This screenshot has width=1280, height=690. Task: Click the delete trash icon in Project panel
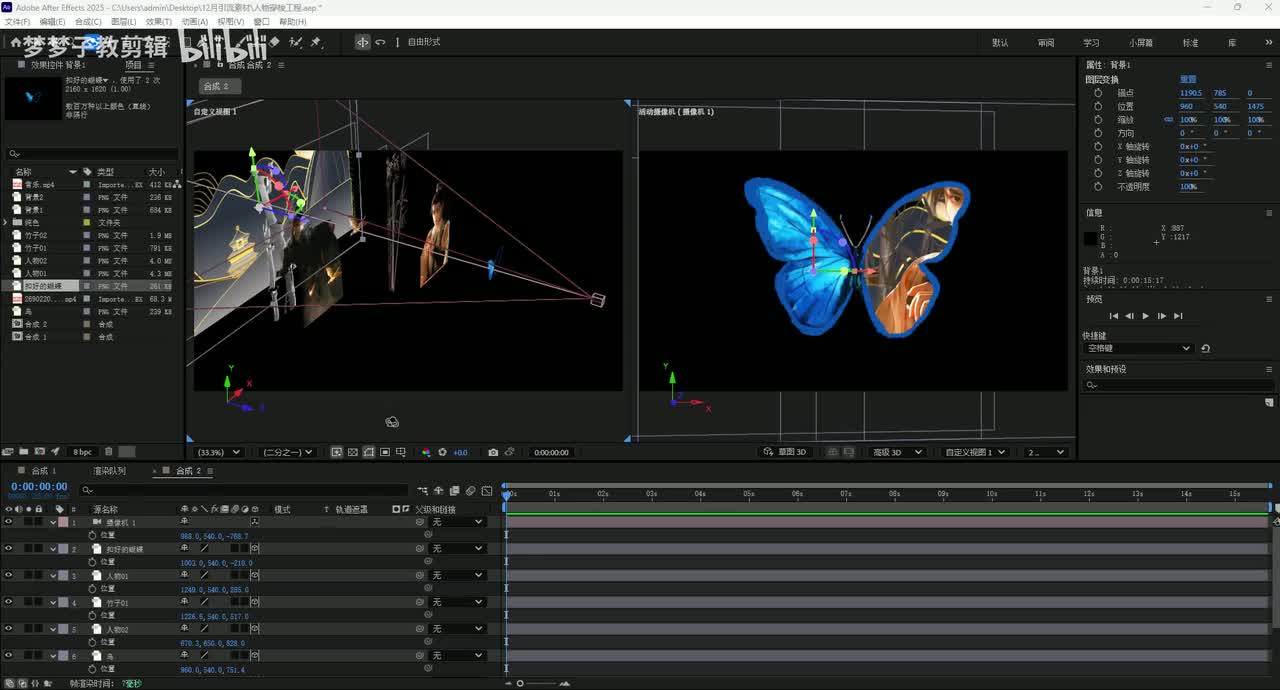[x=109, y=452]
